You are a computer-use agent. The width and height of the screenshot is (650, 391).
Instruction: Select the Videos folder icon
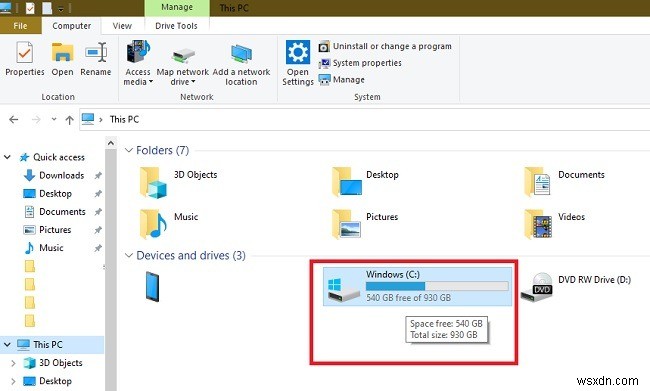coord(538,224)
